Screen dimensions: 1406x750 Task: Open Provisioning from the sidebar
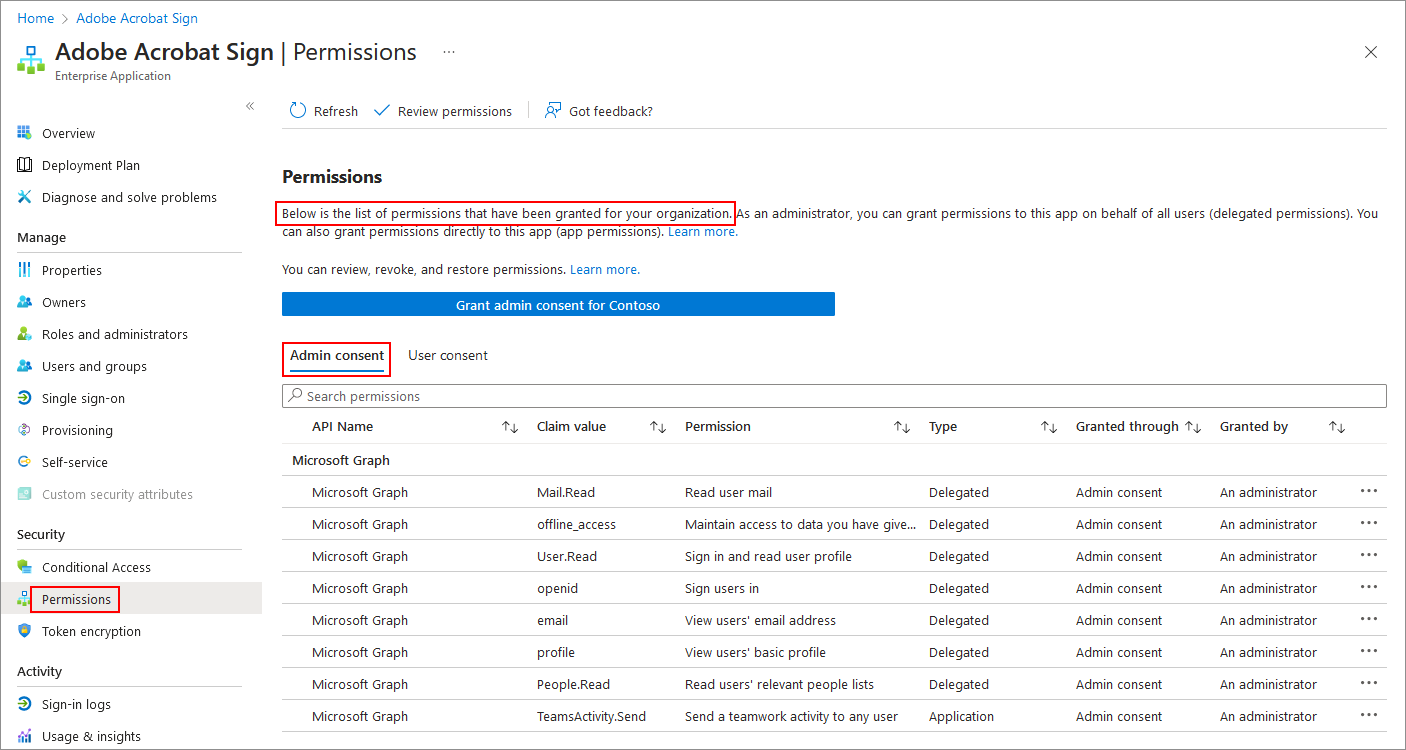(77, 430)
